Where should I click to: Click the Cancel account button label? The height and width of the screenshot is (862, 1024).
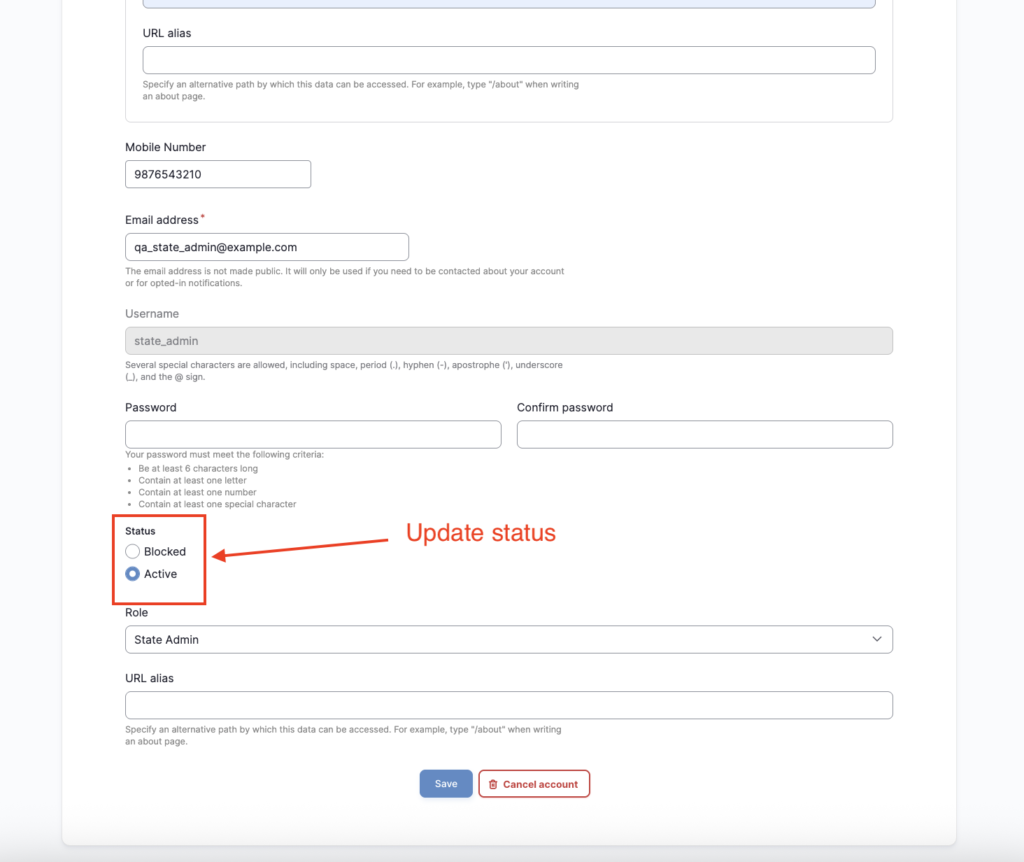[540, 784]
